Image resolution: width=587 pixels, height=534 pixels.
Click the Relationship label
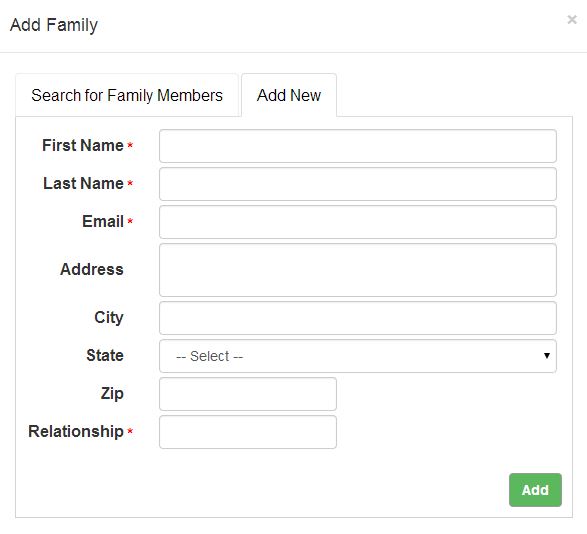76,431
